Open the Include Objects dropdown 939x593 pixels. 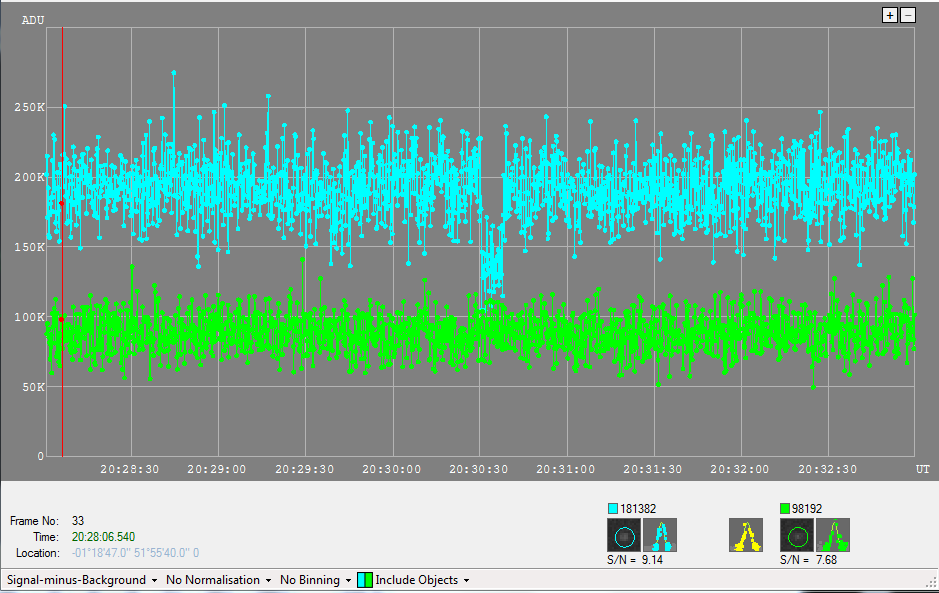(x=422, y=580)
